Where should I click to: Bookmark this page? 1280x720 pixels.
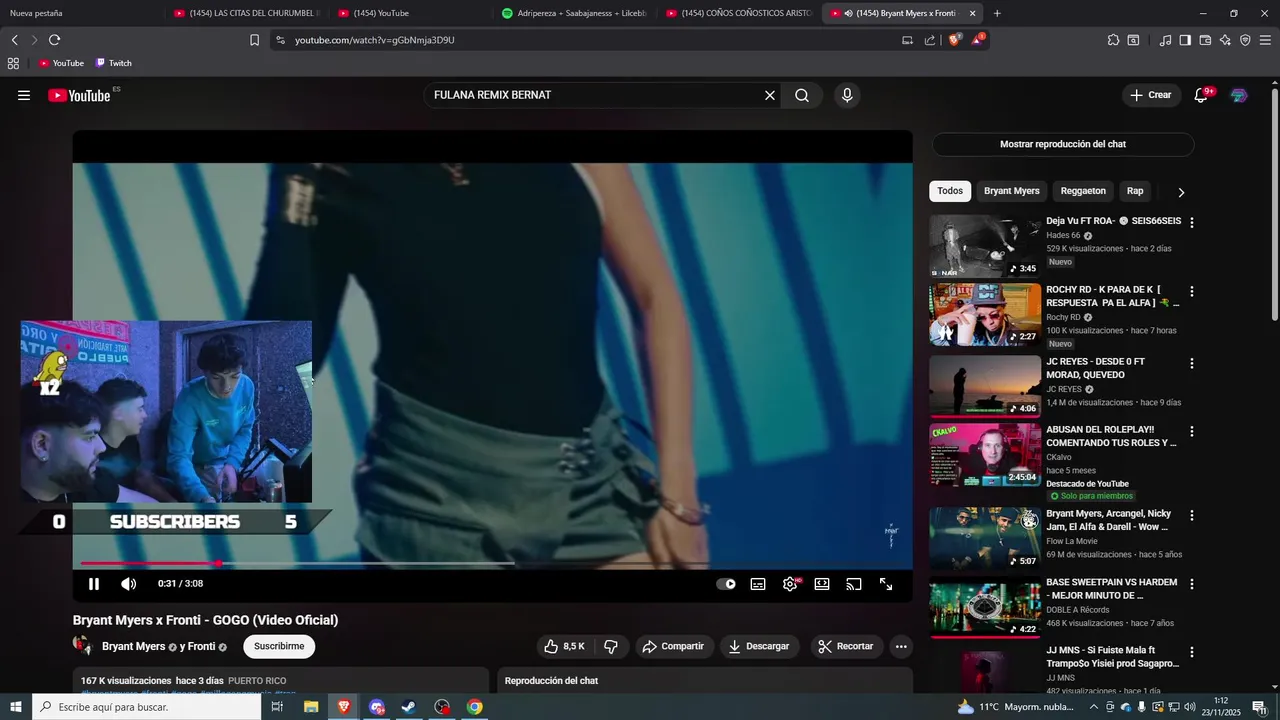tap(254, 40)
